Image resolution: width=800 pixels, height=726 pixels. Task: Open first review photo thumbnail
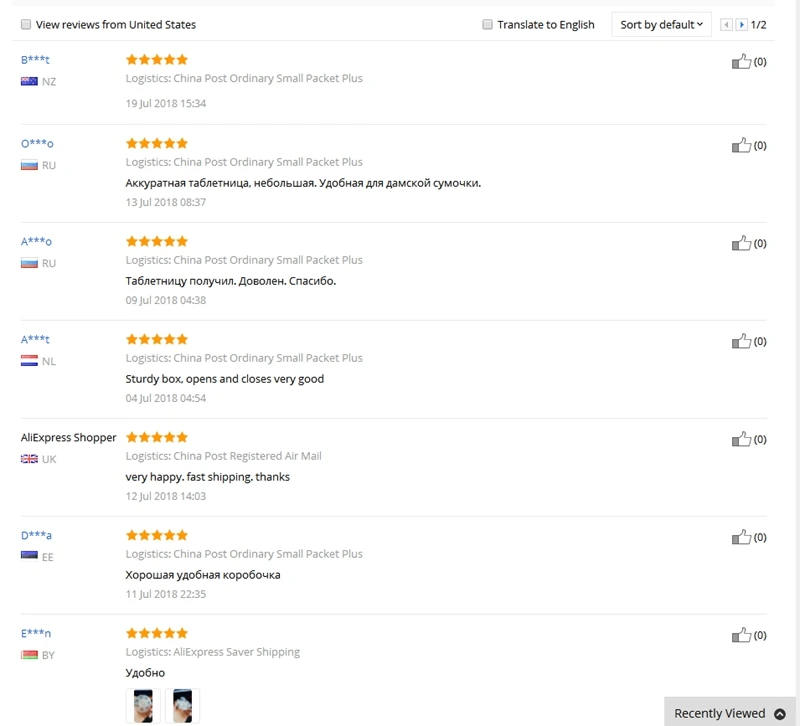coord(143,706)
